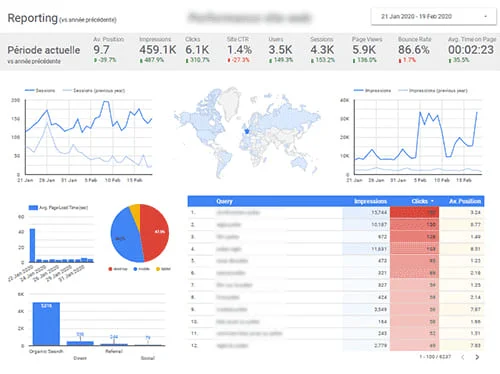Select the Direct bar in channel chart
500x374 pixels.
(80, 343)
